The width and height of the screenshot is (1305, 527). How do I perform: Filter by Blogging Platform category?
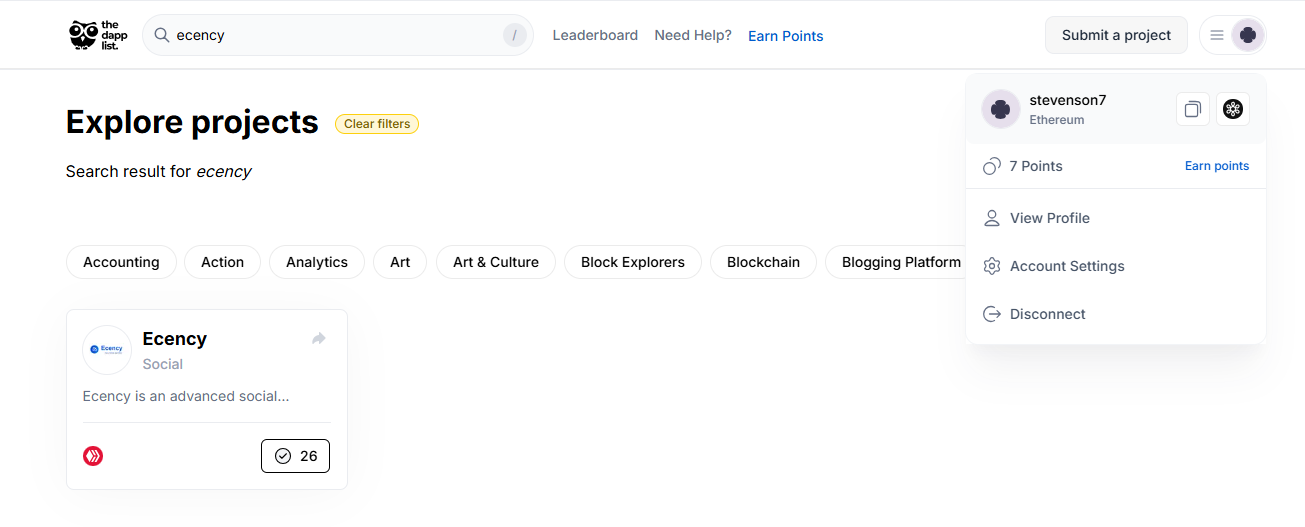(896, 262)
